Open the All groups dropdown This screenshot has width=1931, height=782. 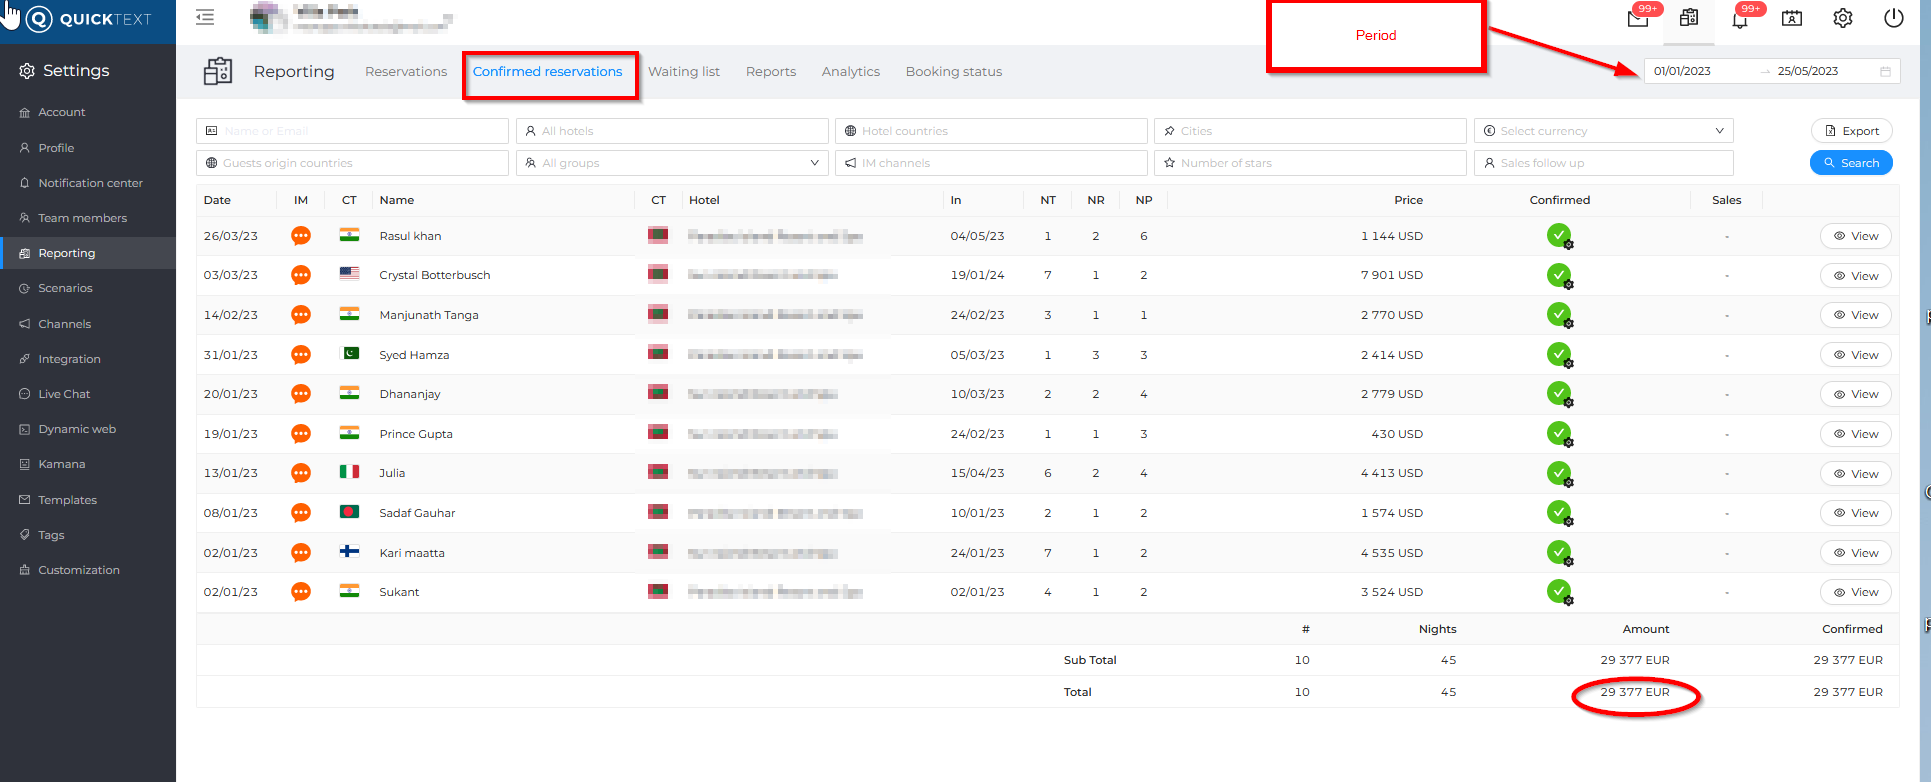point(672,163)
